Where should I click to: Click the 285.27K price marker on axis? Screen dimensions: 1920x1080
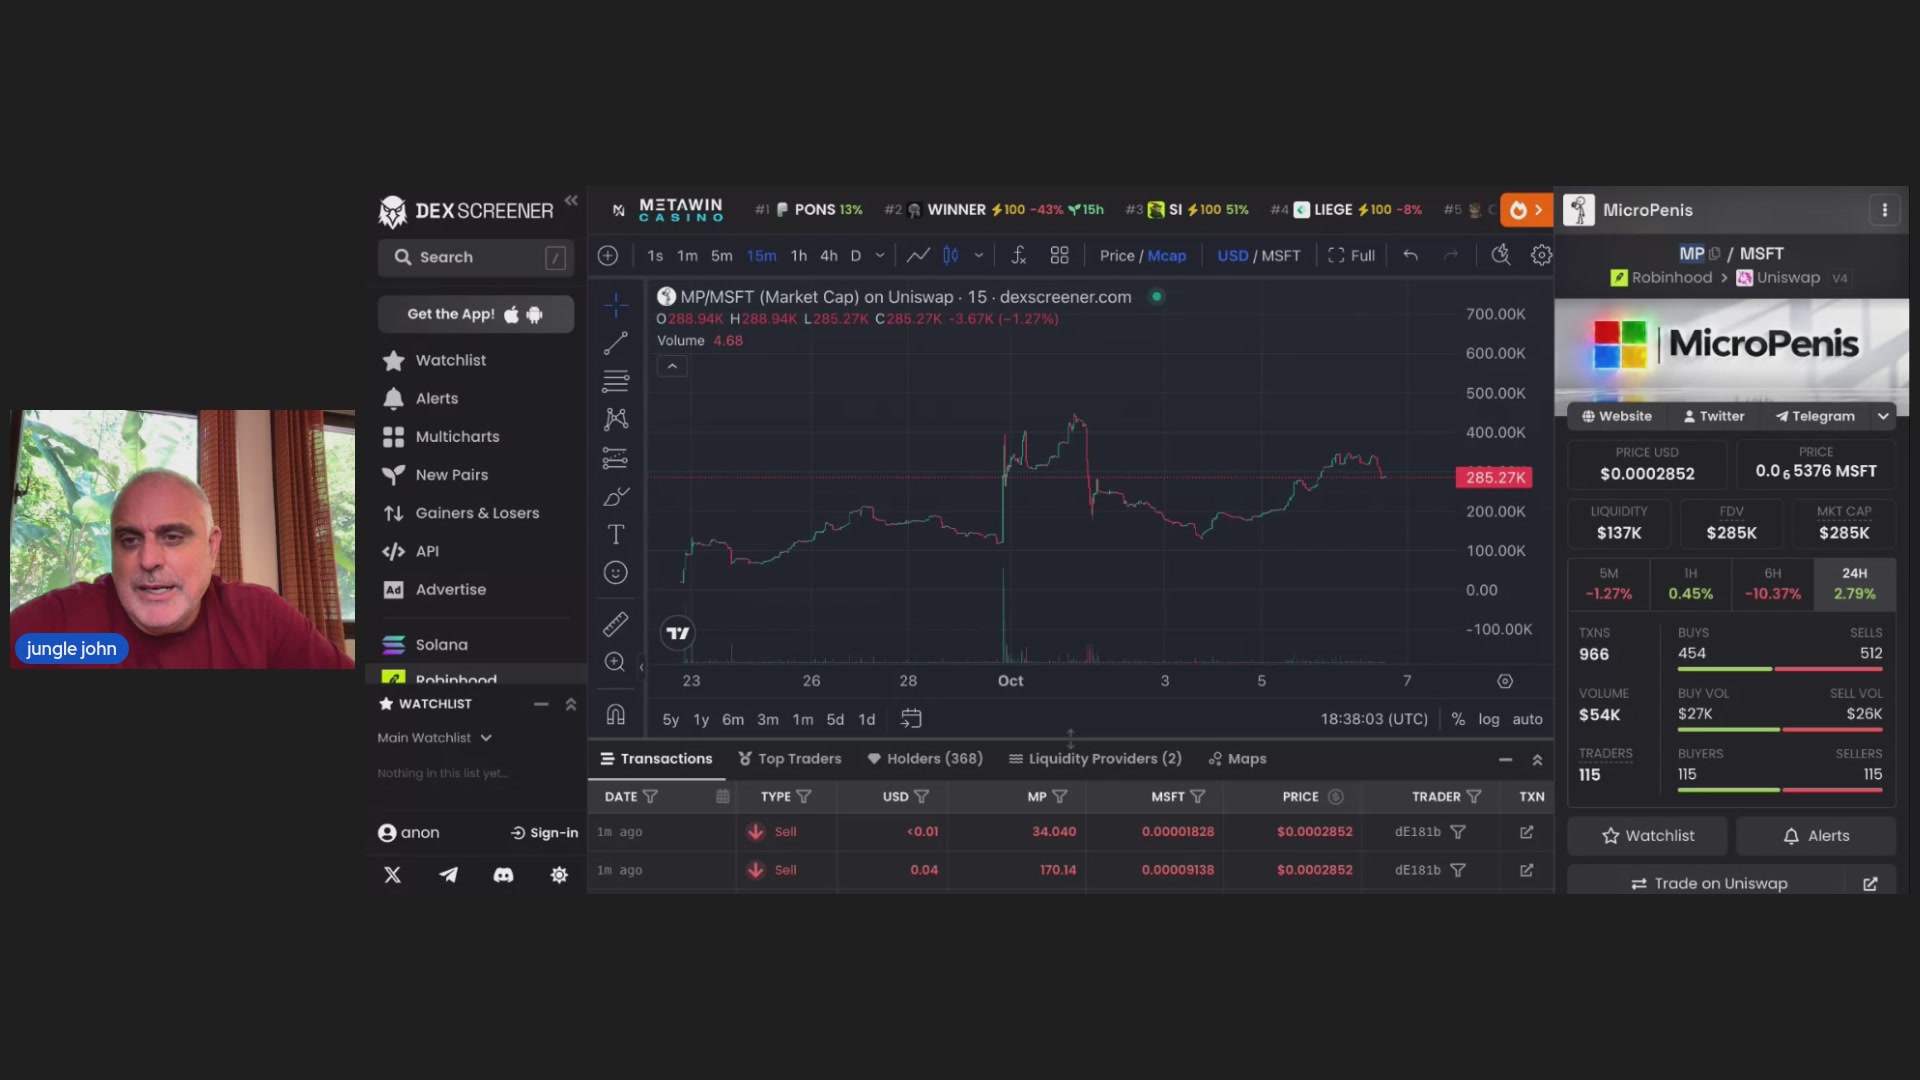1495,478
